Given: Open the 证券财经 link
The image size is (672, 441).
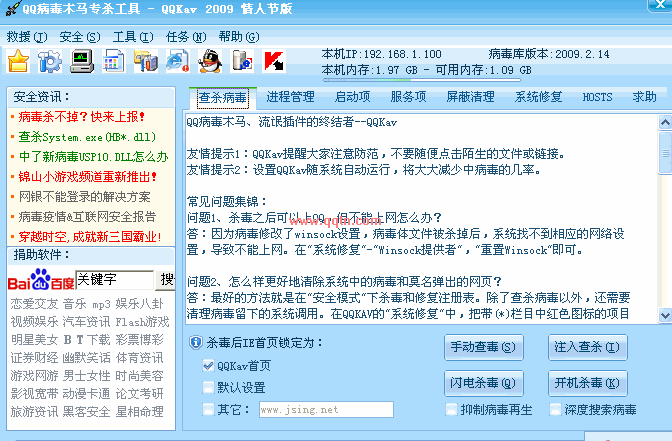Looking at the screenshot, I should (34, 358).
